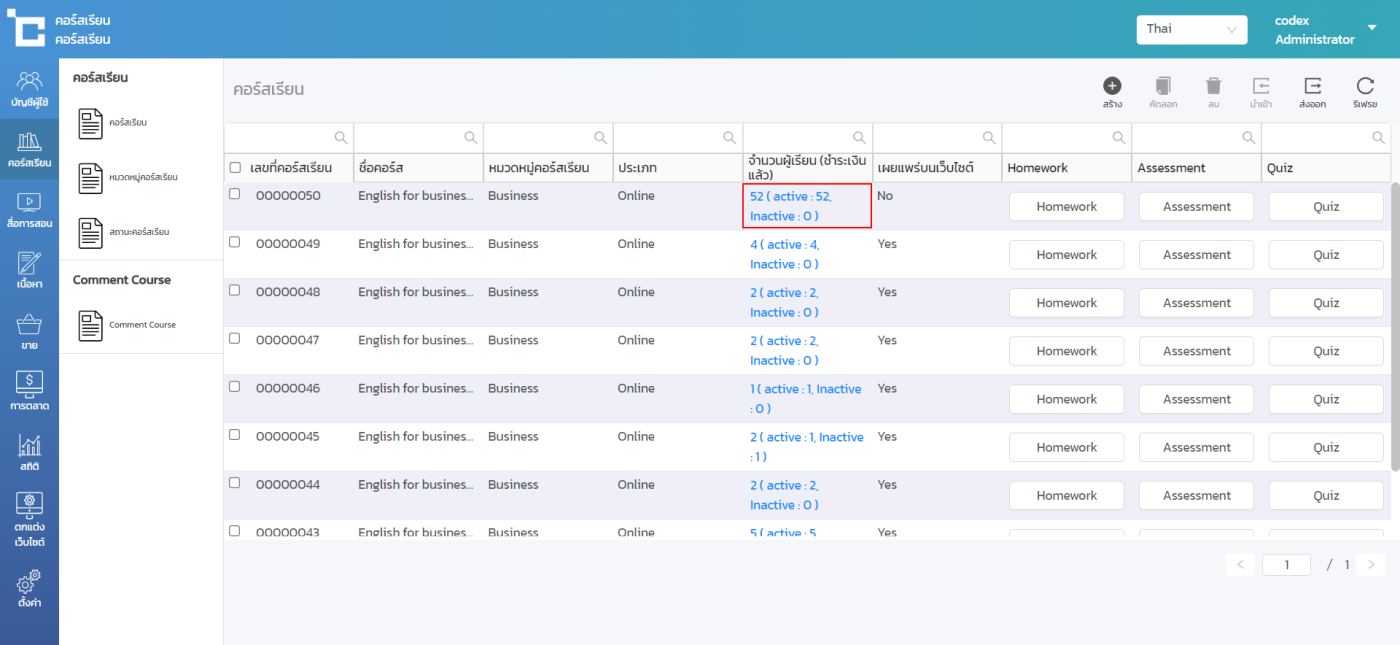Click the ส่งออก export icon
This screenshot has height=645, width=1400.
click(x=1312, y=87)
